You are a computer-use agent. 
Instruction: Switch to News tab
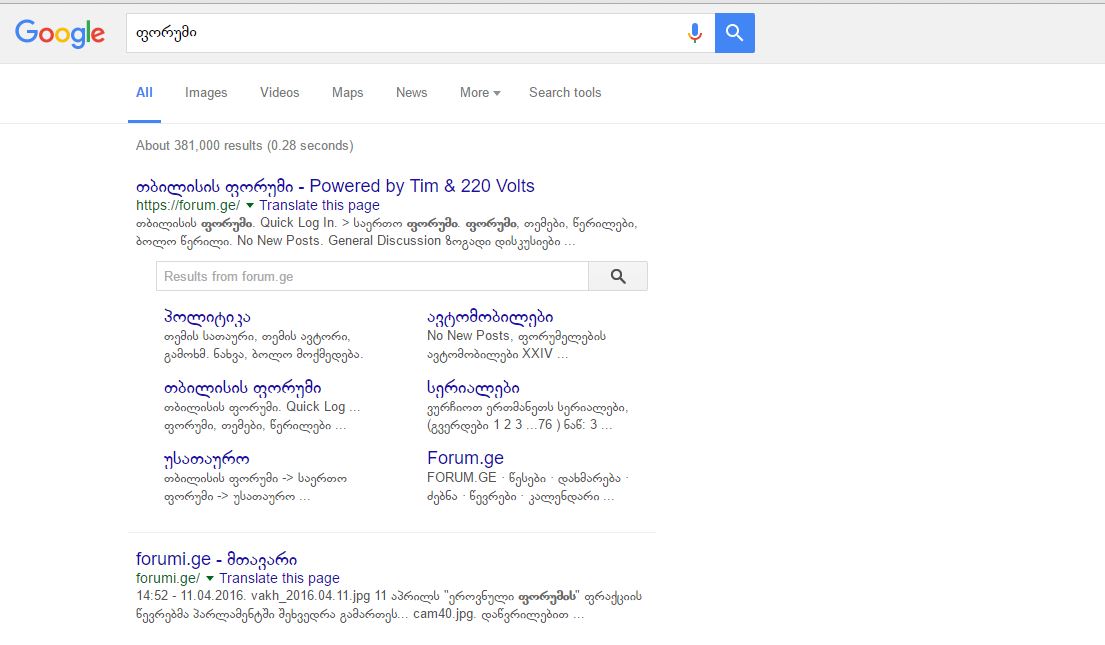(x=412, y=92)
